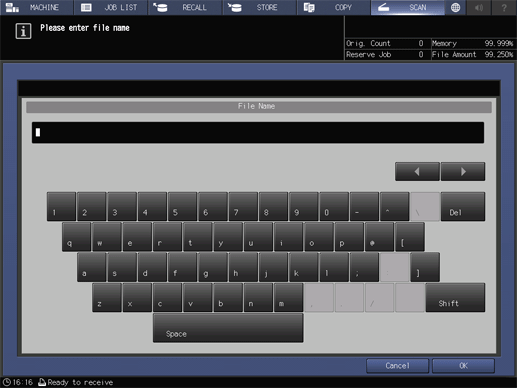Open the JOB LIST tab
Viewport: 517px width, 388px height.
111,7
